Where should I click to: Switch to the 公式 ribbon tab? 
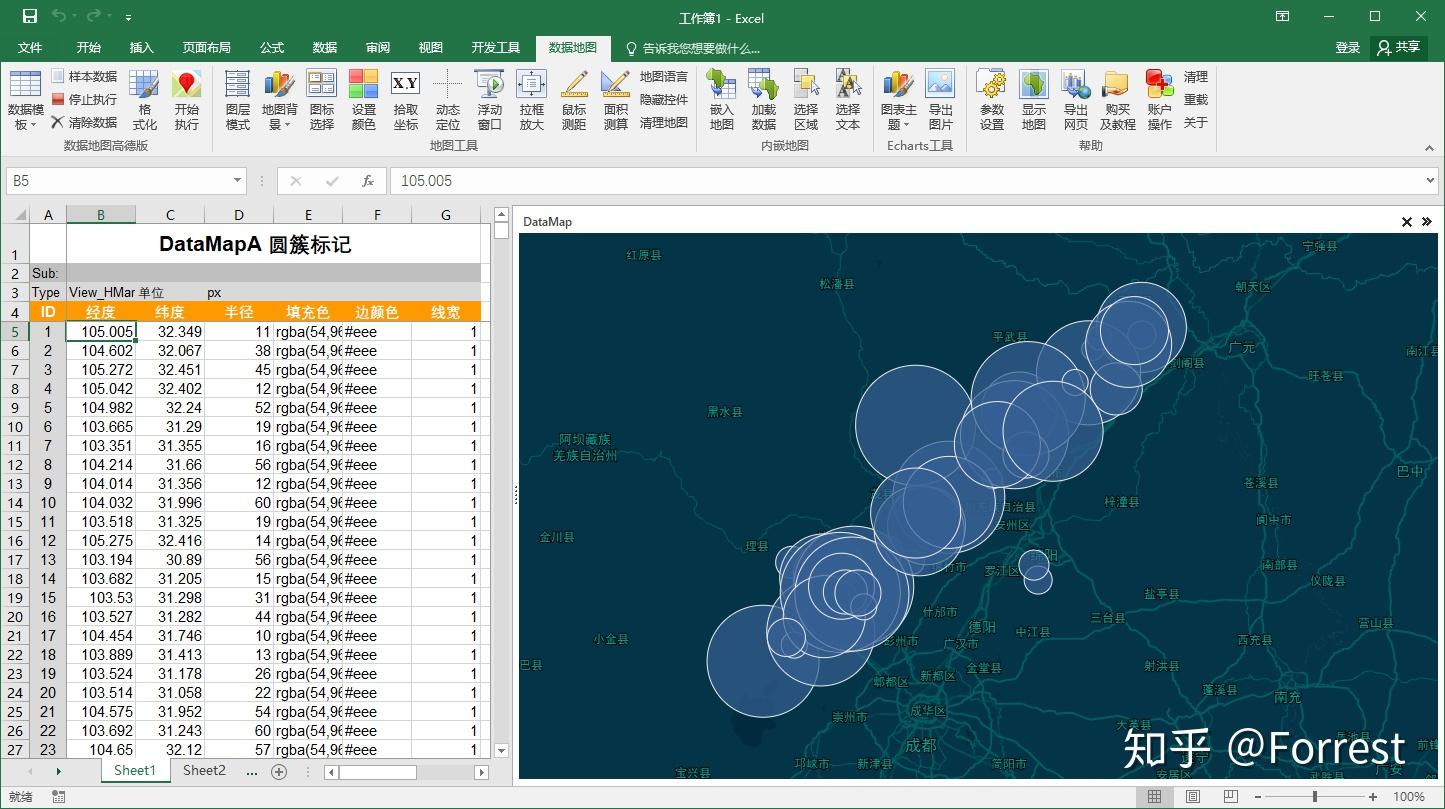coord(272,48)
